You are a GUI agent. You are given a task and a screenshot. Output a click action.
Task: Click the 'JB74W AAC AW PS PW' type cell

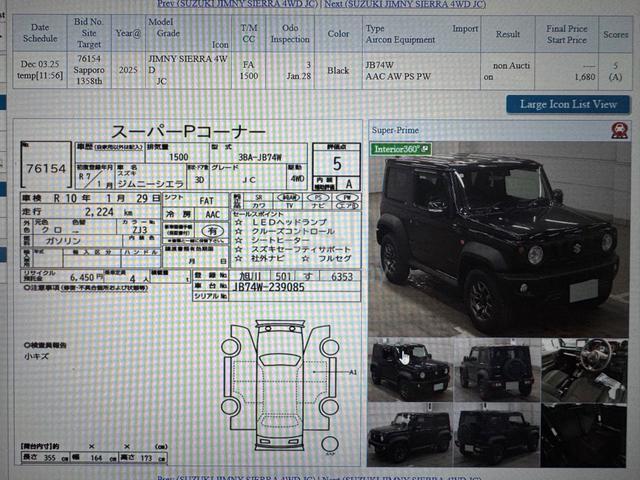[421, 71]
